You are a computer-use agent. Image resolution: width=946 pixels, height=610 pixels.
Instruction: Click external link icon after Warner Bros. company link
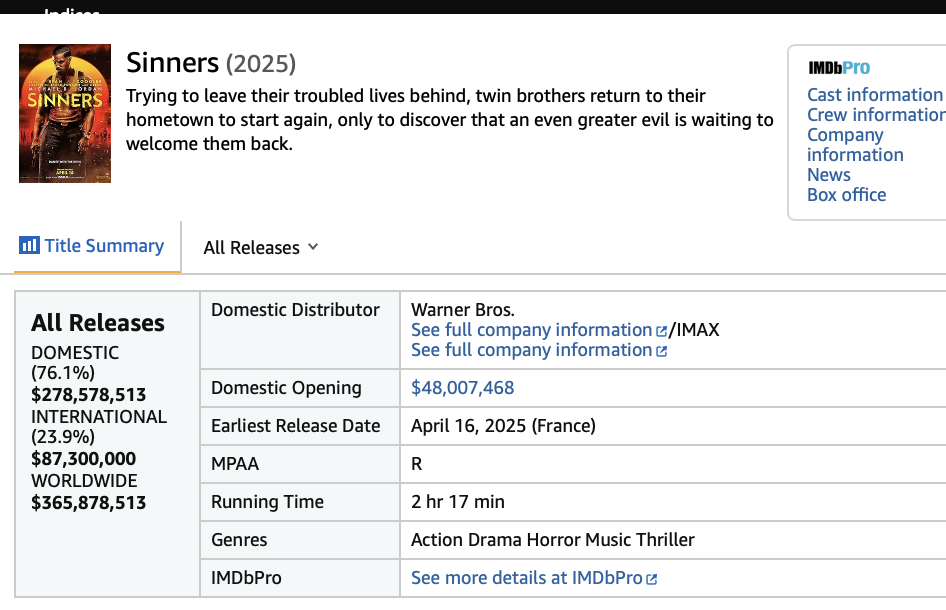click(x=661, y=331)
